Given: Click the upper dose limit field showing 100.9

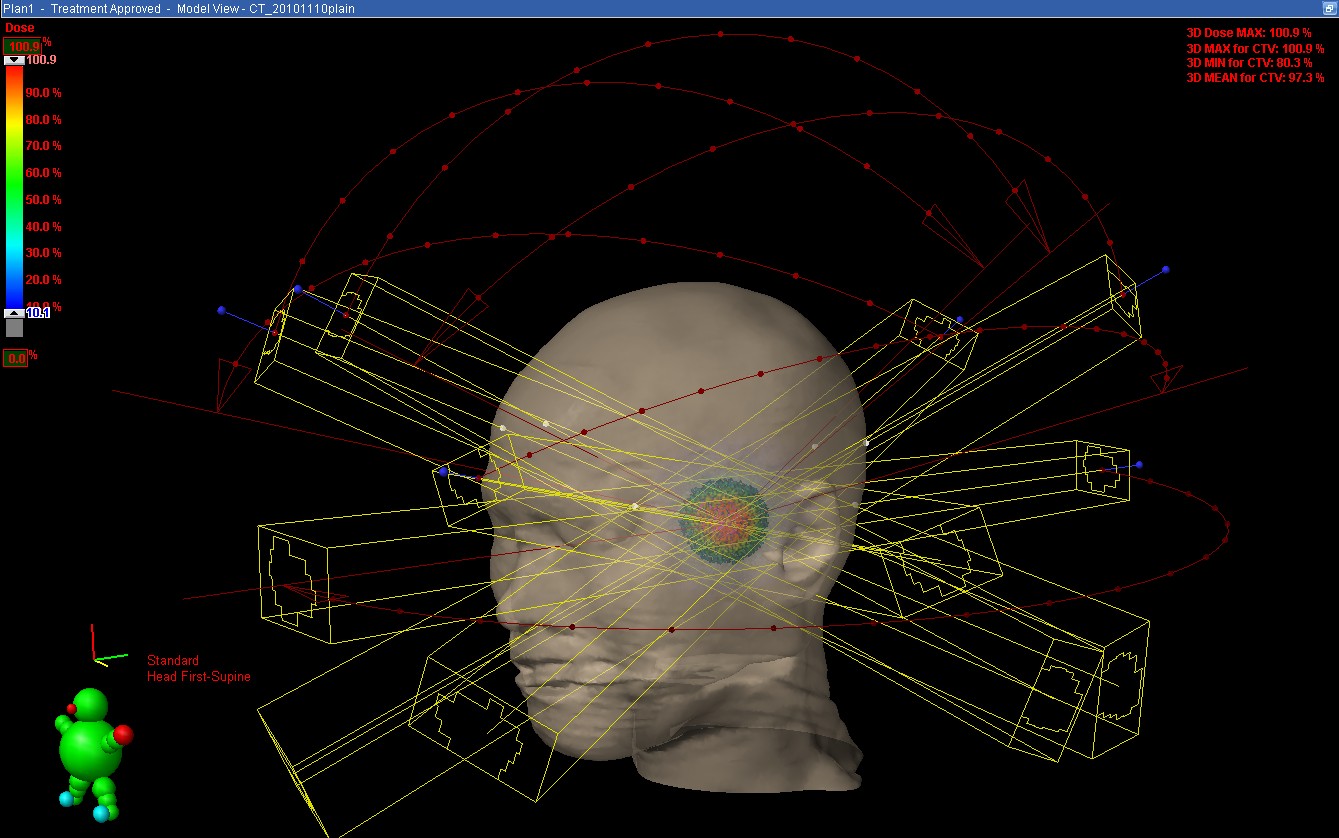Looking at the screenshot, I should point(21,46).
